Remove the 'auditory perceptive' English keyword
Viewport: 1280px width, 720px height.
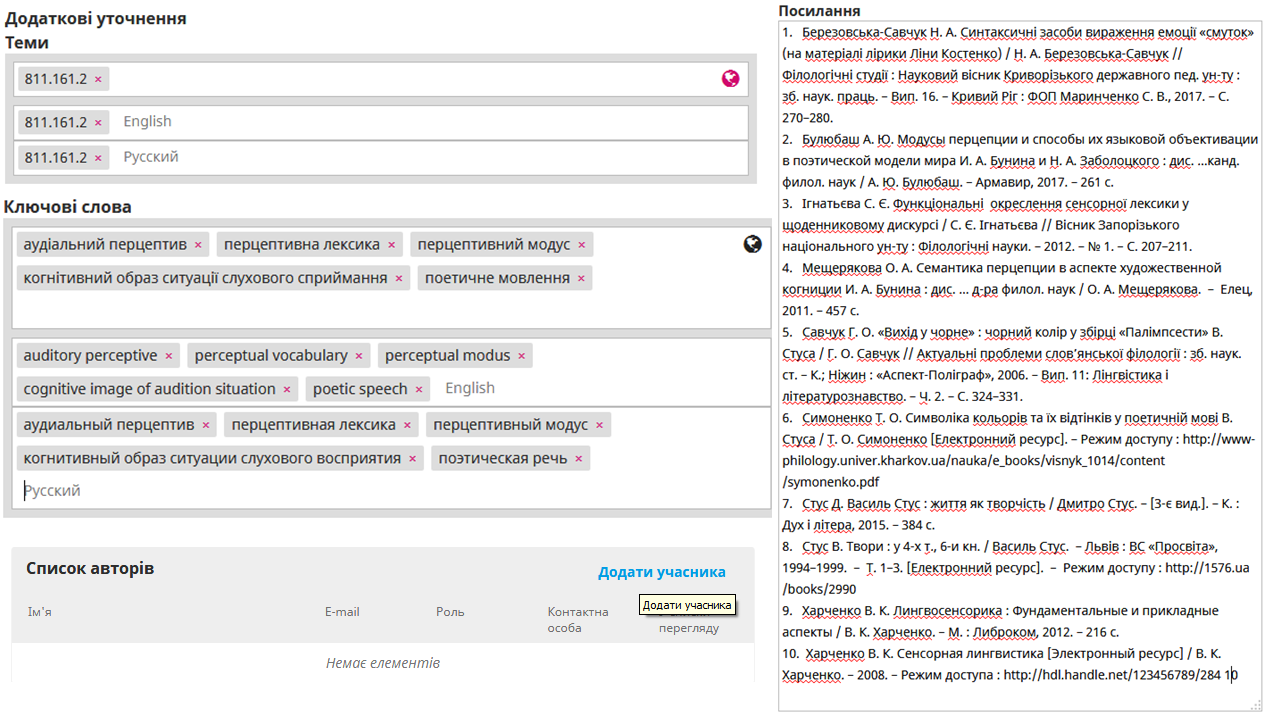click(169, 356)
